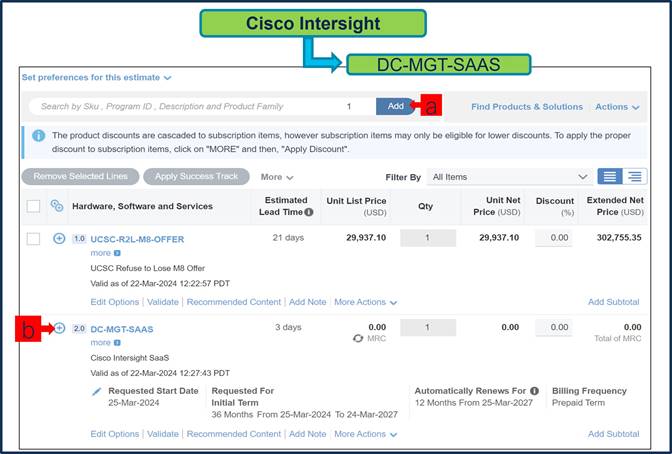Click Add Subtotal for DC-MGT-SAAS
672x454 pixels.
(x=613, y=434)
